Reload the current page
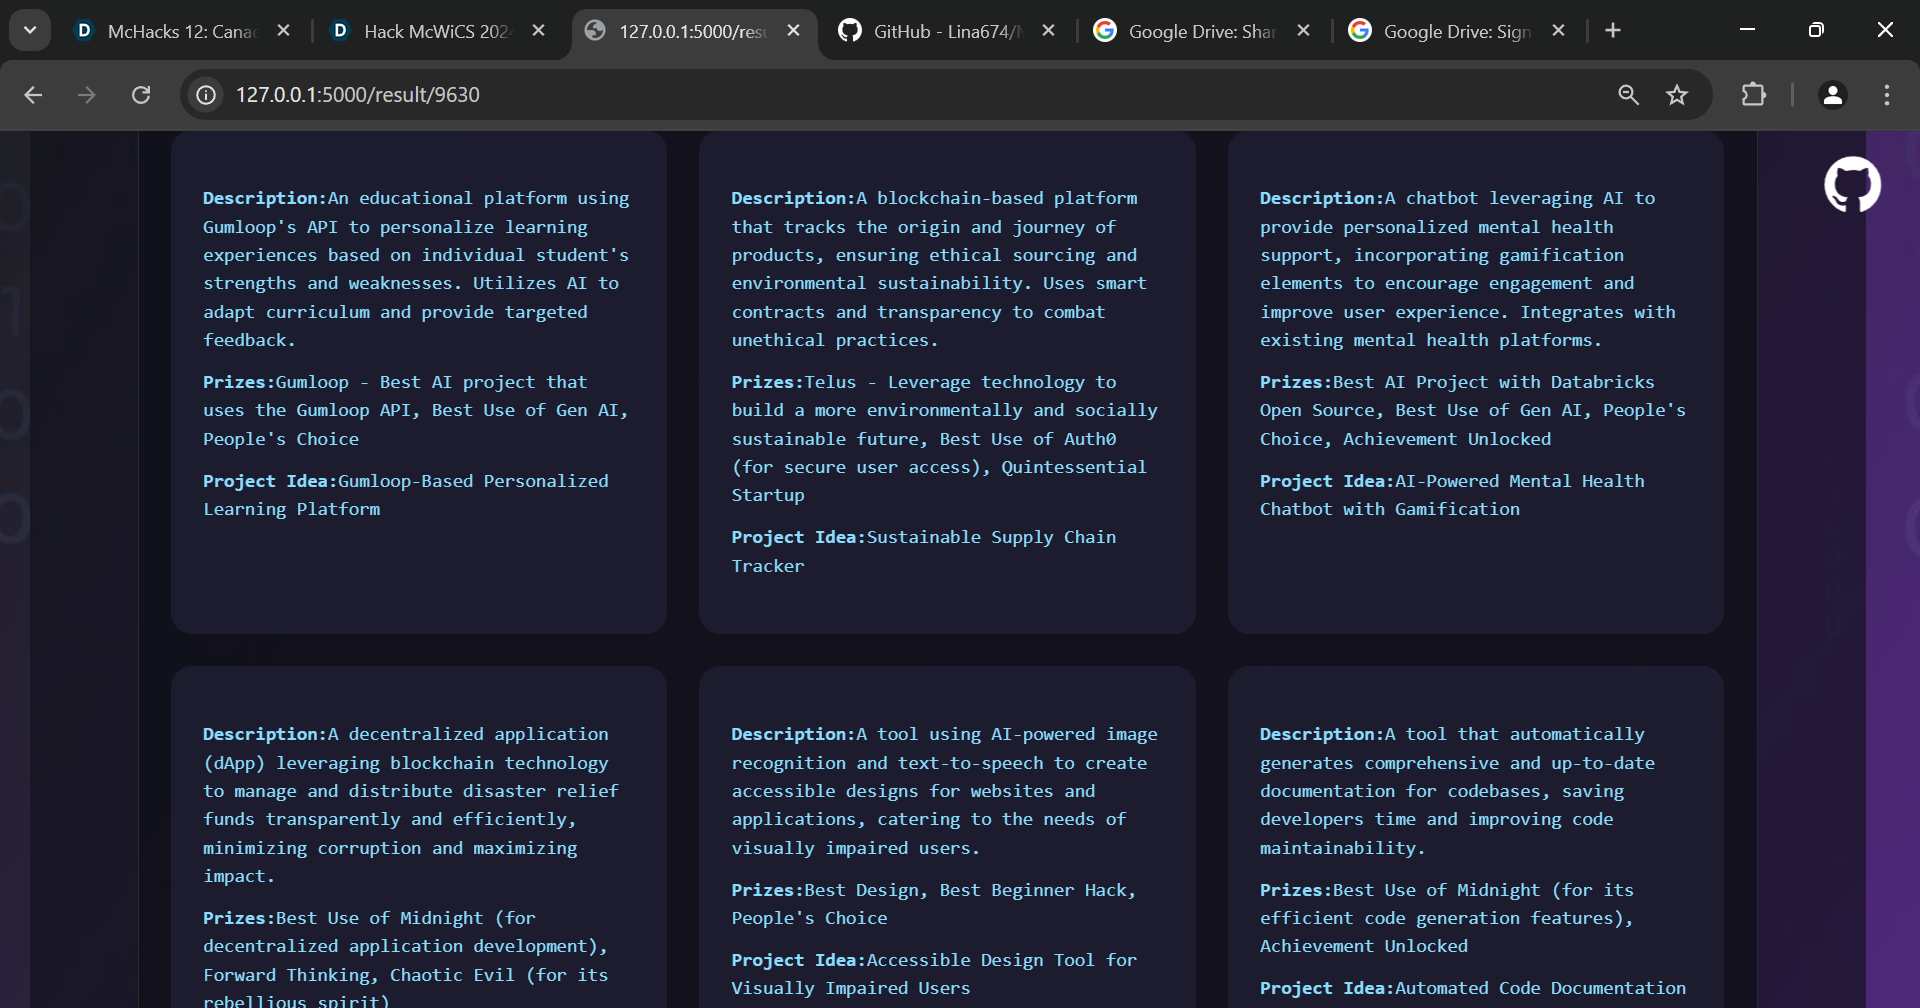The image size is (1920, 1008). click(141, 95)
